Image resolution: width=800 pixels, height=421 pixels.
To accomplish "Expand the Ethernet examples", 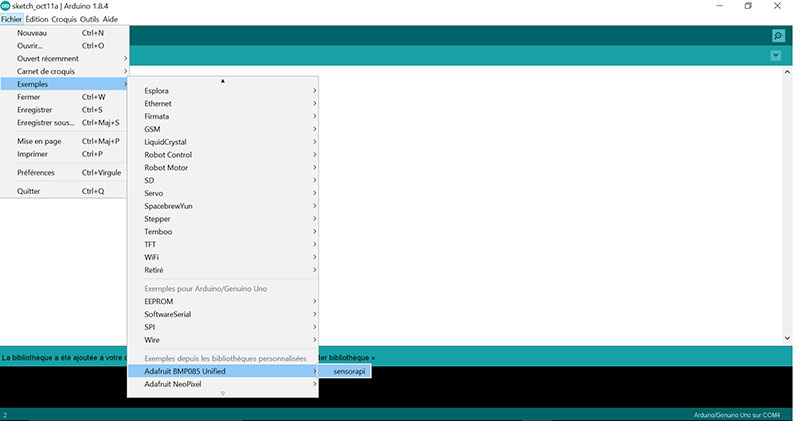I will [x=223, y=103].
